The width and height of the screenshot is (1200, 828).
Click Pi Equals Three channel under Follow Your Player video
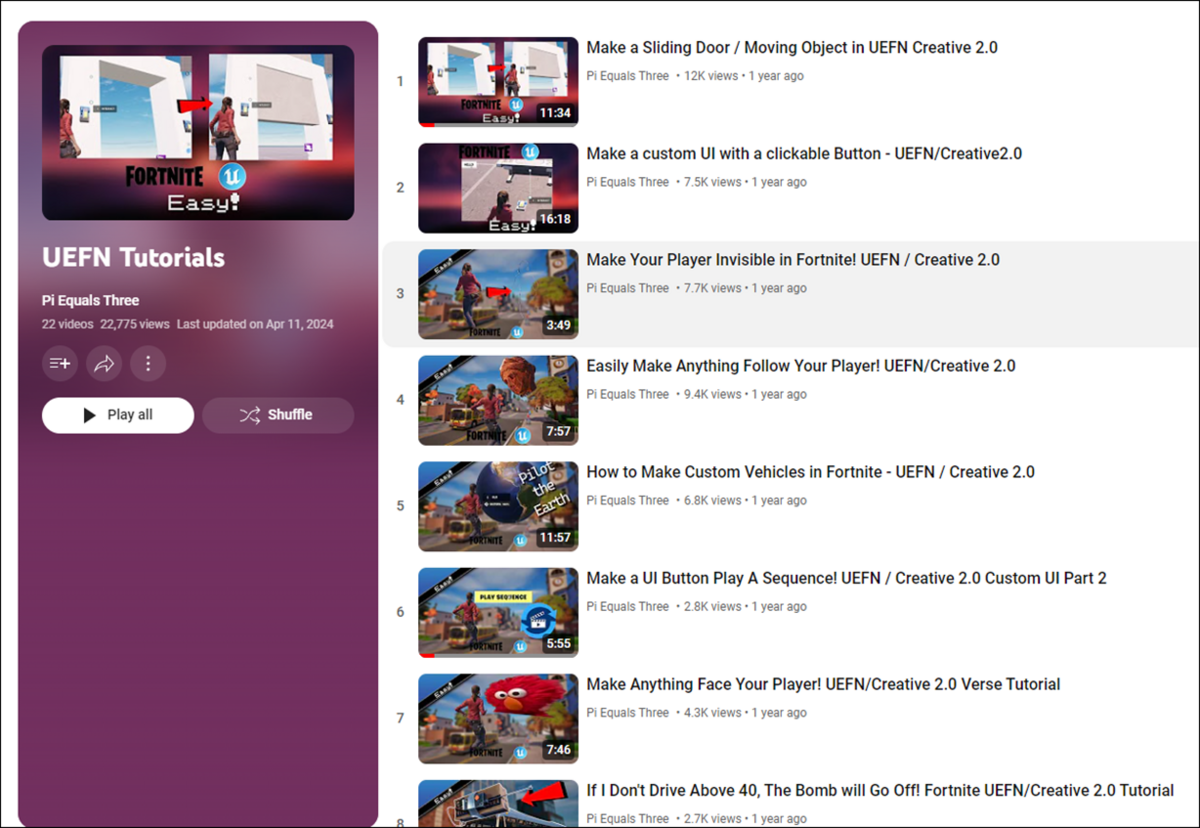pyautogui.click(x=628, y=394)
